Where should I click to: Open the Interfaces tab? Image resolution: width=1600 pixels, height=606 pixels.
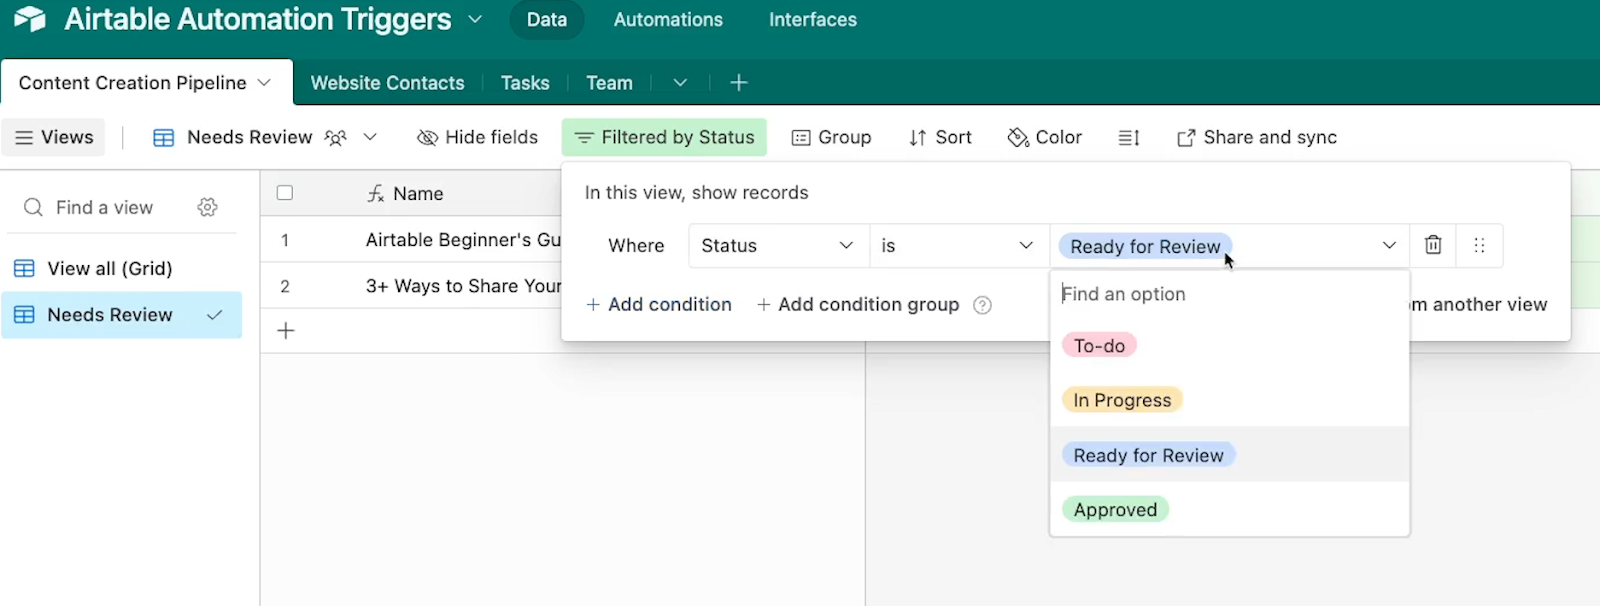813,20
